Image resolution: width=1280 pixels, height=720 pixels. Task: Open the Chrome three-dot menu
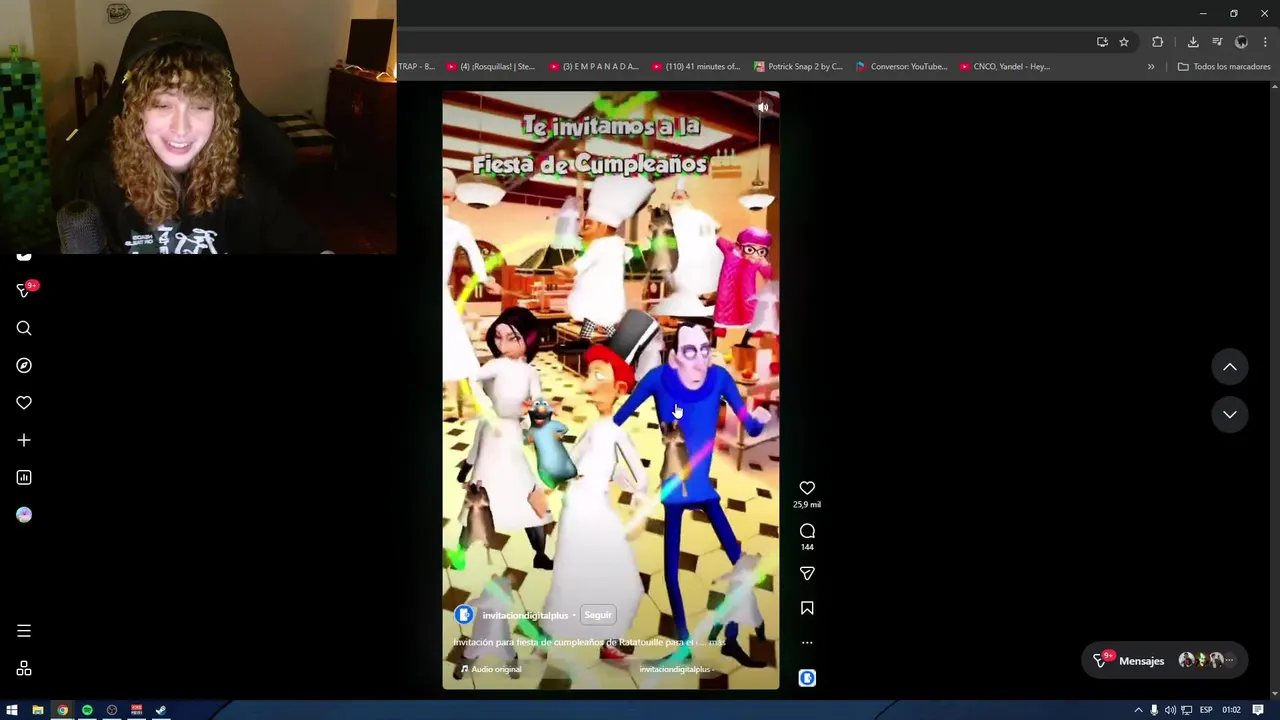coord(1265,42)
